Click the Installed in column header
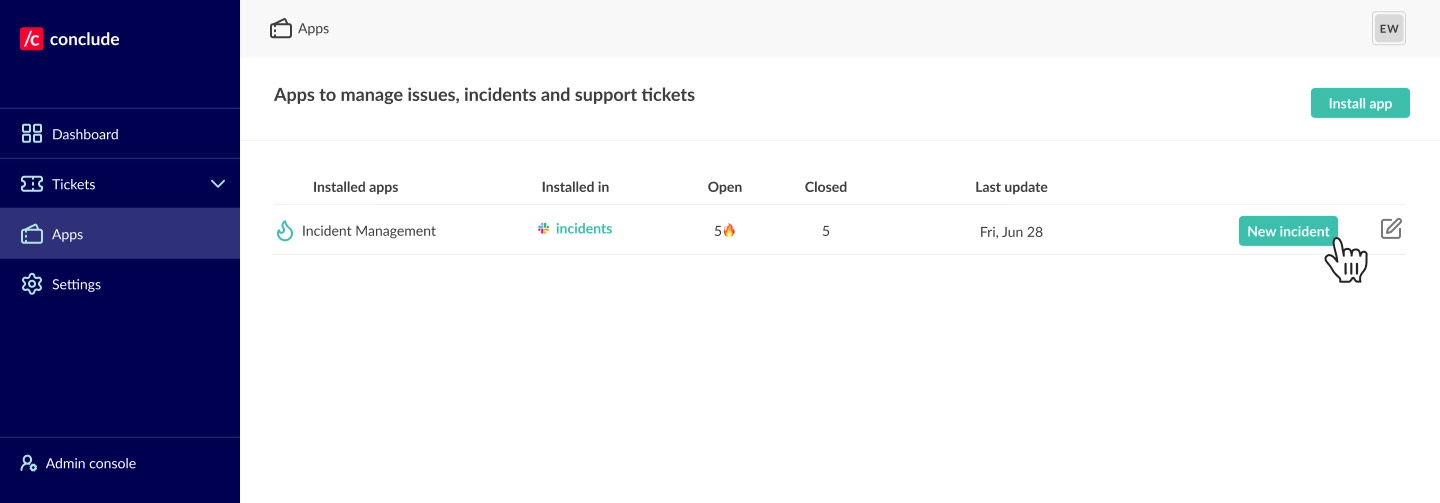Screen dimensions: 1440x503 (575, 187)
